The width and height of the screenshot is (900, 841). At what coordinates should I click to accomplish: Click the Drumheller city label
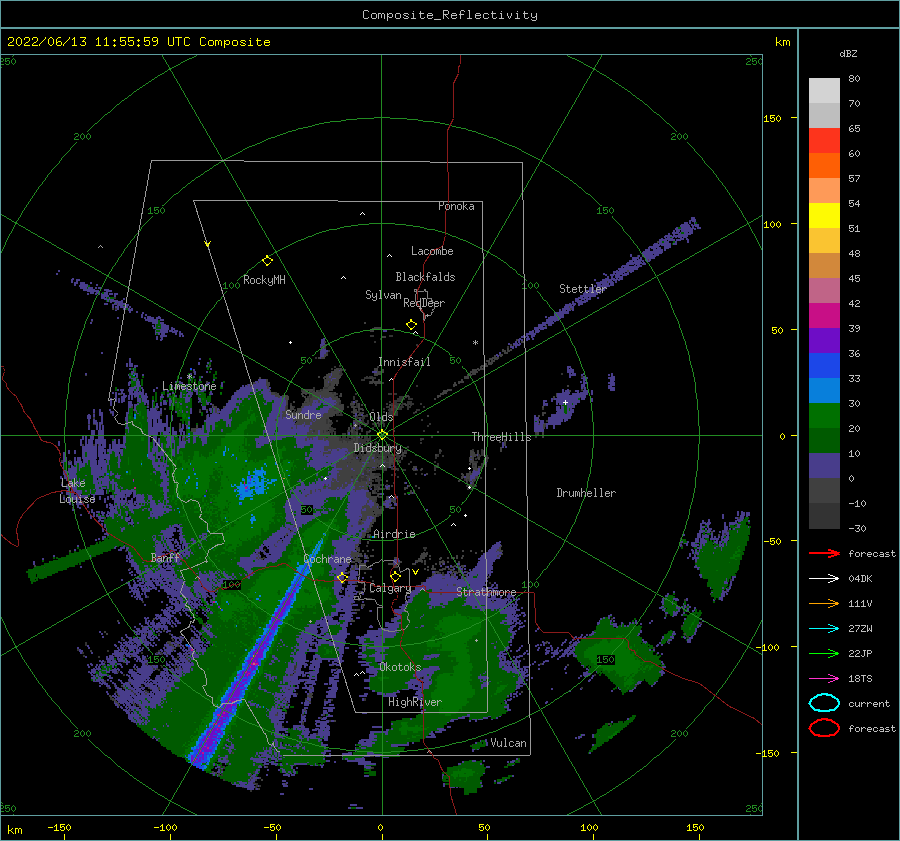(x=586, y=493)
